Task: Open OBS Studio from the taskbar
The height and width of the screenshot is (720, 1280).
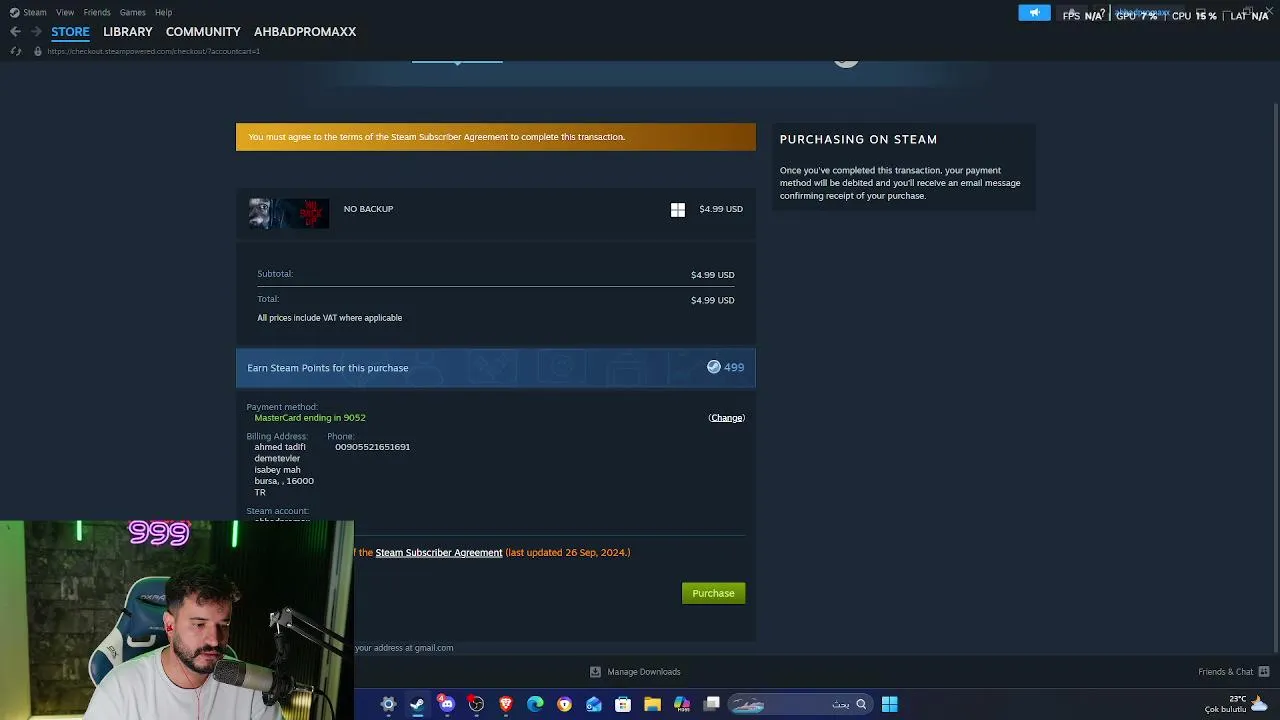Action: click(476, 704)
